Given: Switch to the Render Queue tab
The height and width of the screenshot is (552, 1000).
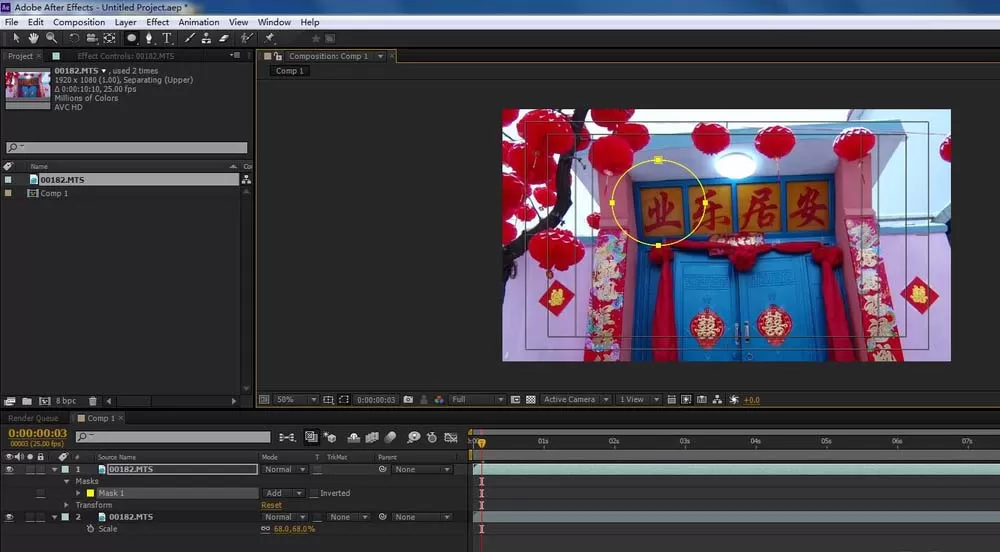Looking at the screenshot, I should coord(33,418).
